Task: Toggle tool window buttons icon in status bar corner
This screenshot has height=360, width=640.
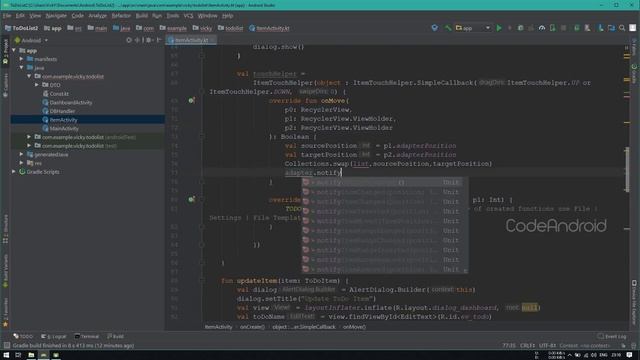Action: click(7, 345)
